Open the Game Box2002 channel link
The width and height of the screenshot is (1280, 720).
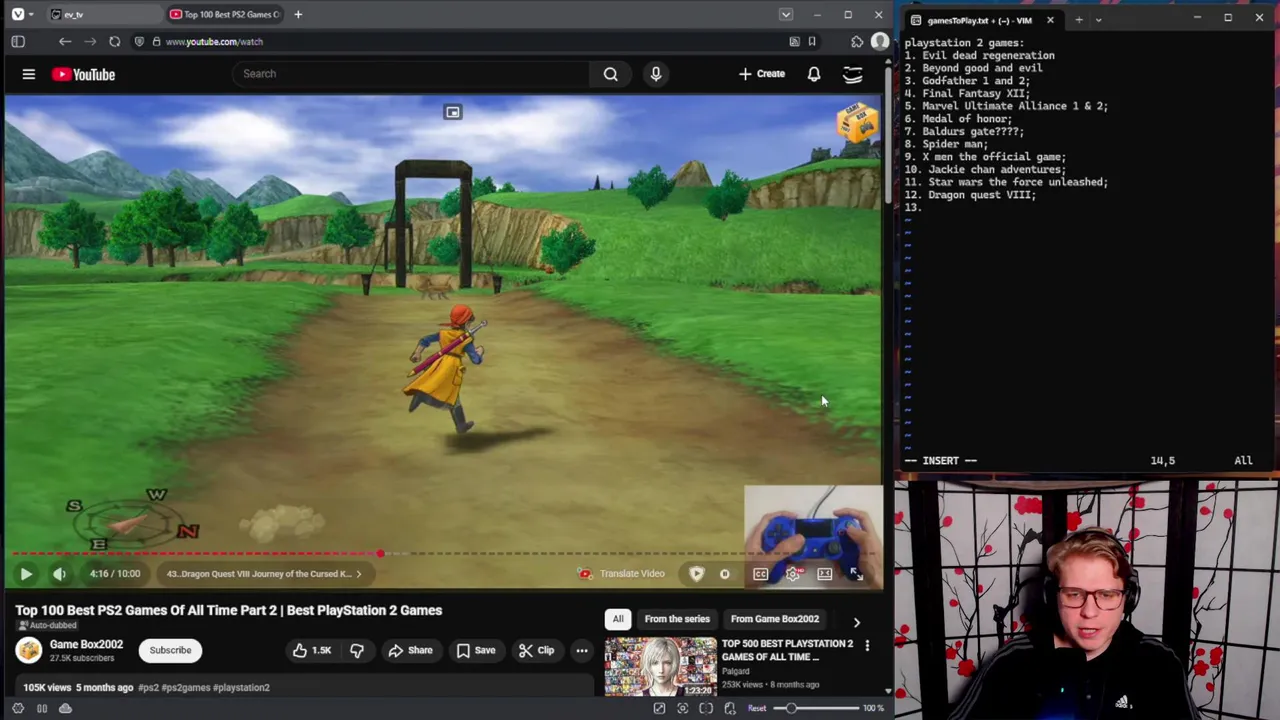pos(86,644)
